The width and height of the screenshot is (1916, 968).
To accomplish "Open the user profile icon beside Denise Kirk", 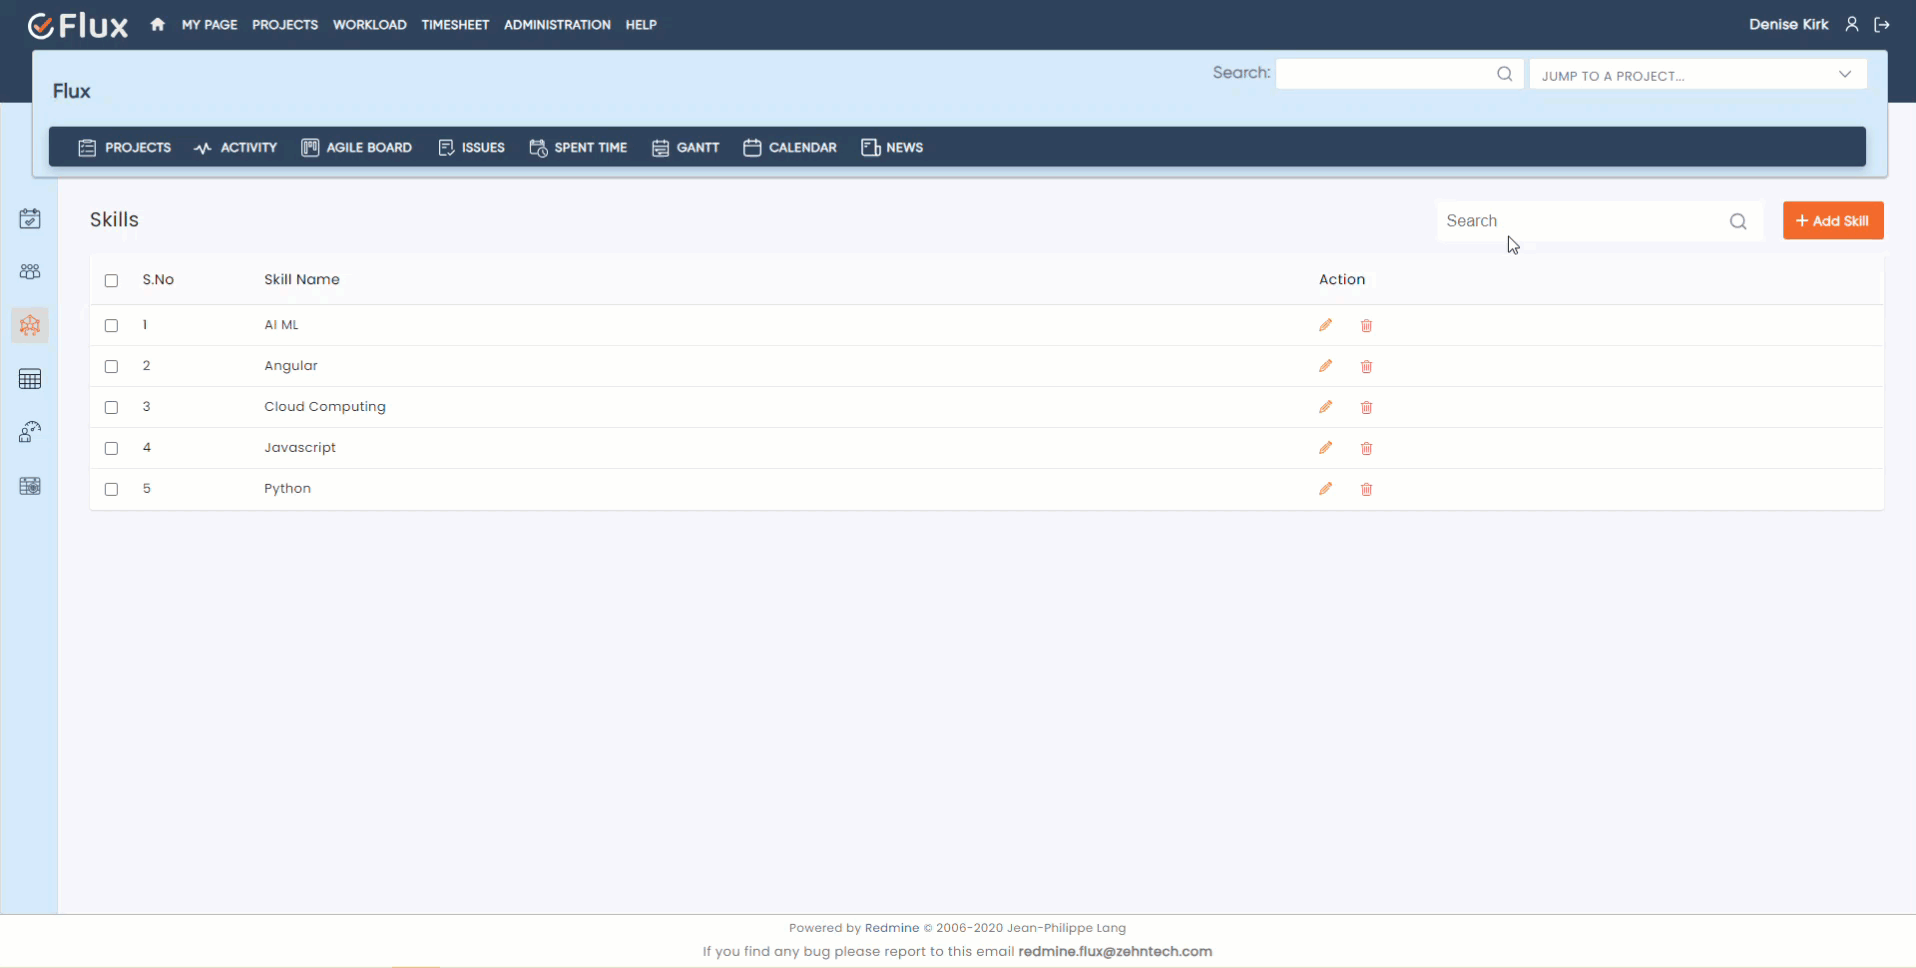I will coord(1852,25).
